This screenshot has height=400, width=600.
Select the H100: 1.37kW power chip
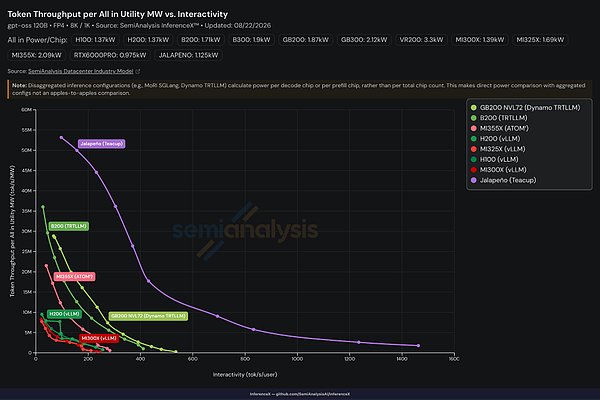(95, 40)
